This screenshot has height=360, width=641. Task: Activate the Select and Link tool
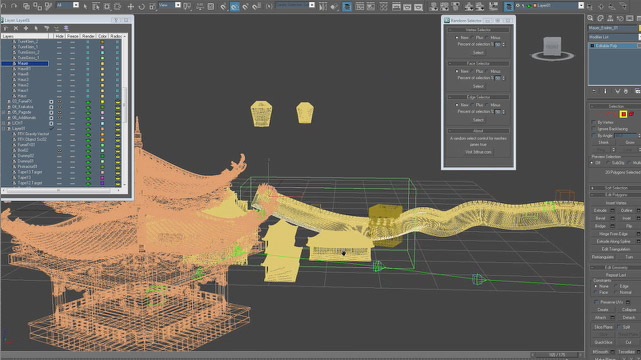[26, 6]
